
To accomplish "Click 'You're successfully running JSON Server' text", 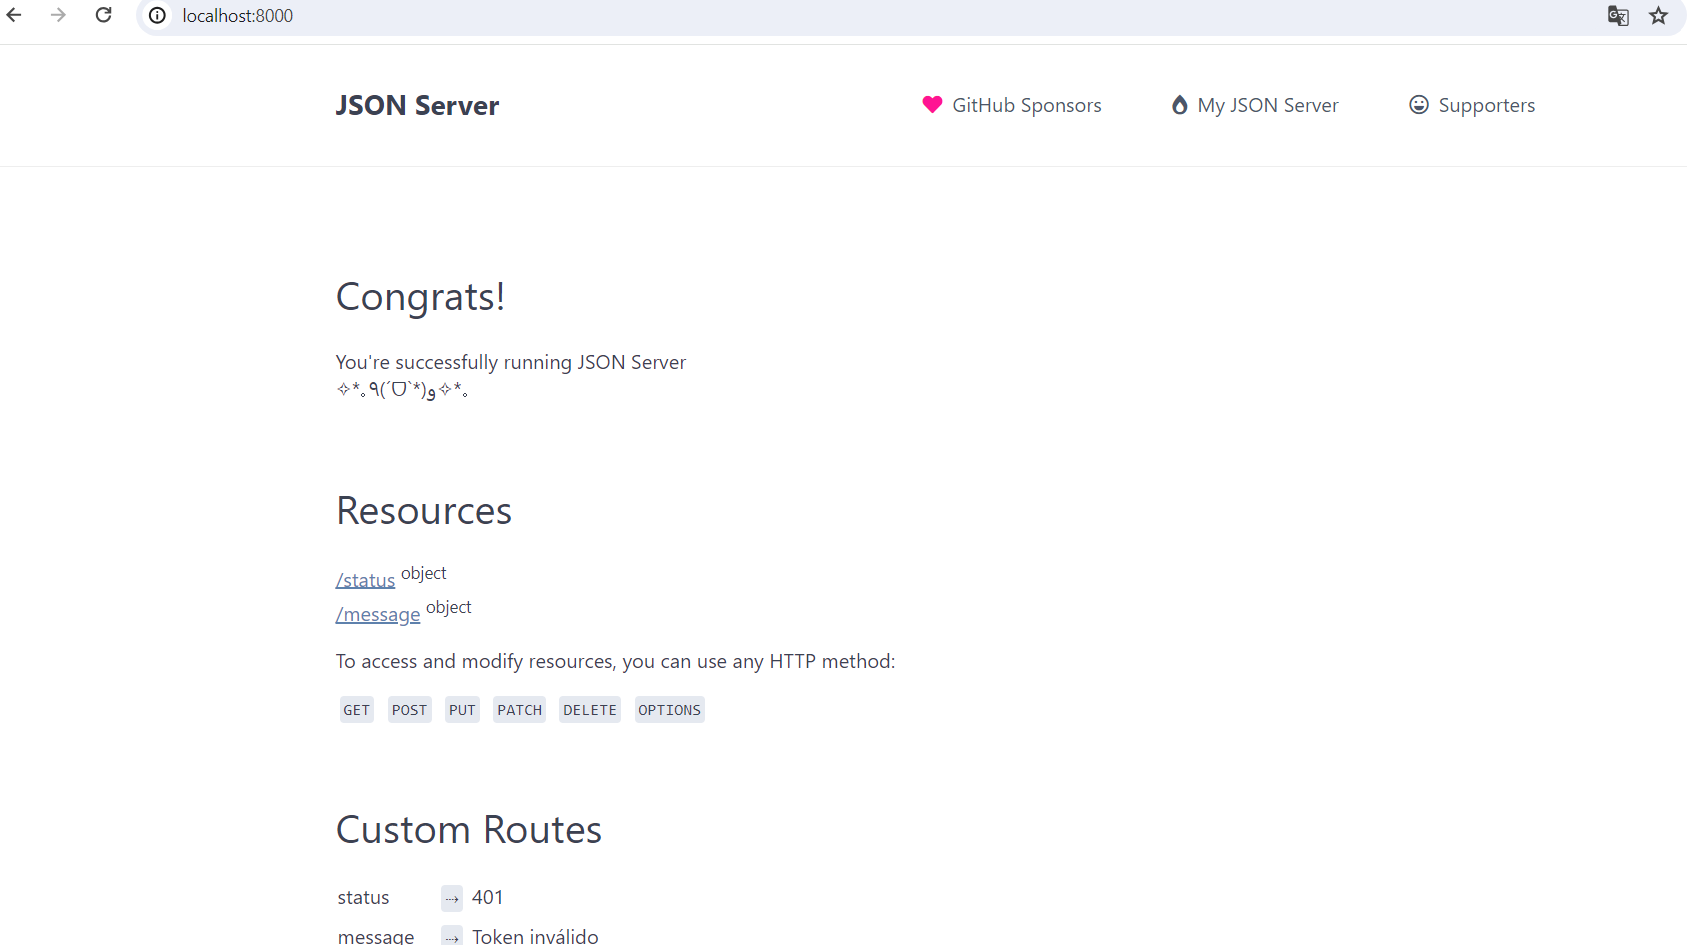I will tap(511, 362).
